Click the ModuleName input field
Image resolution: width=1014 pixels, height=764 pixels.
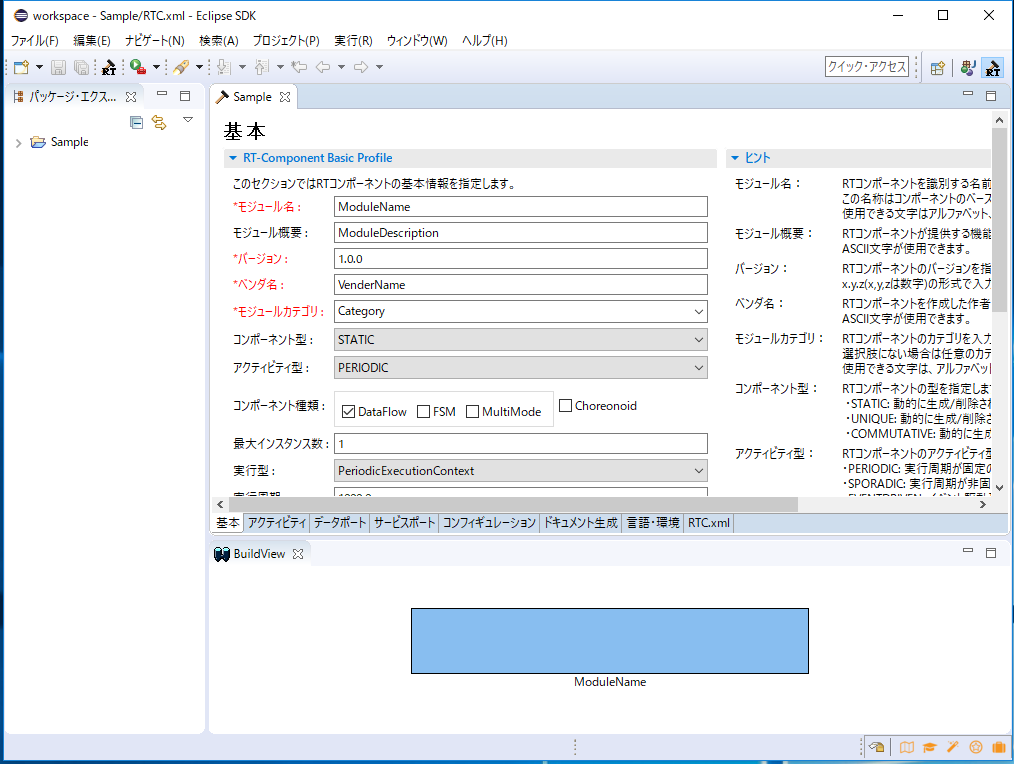pos(521,207)
